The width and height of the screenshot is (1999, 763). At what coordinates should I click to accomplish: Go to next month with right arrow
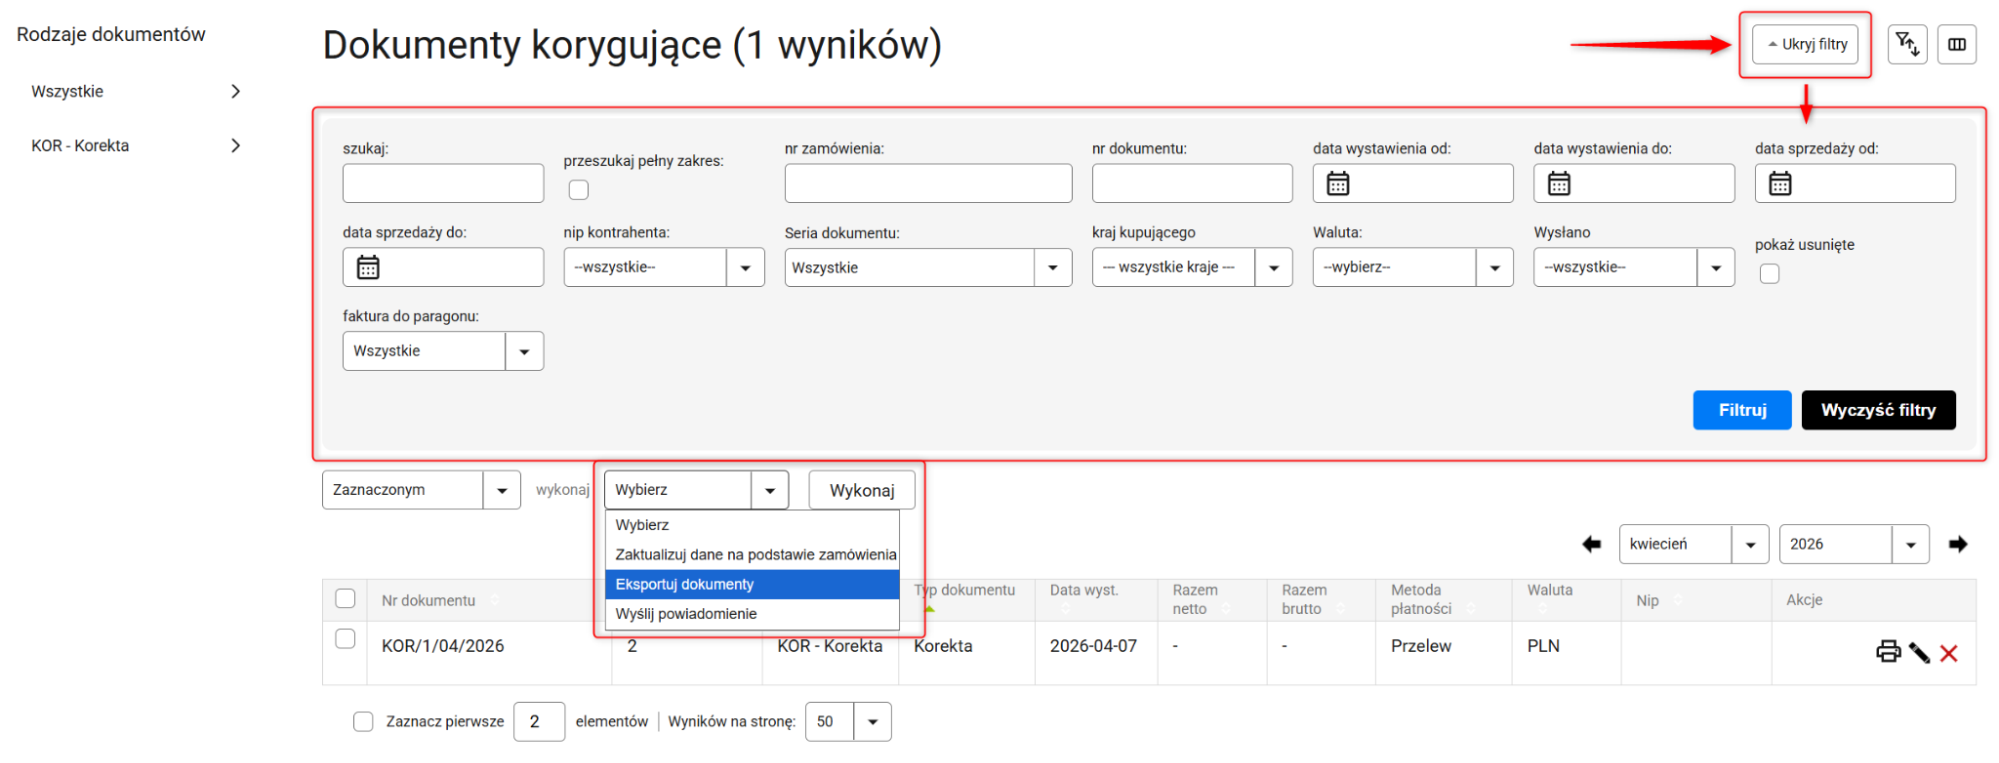click(1958, 544)
